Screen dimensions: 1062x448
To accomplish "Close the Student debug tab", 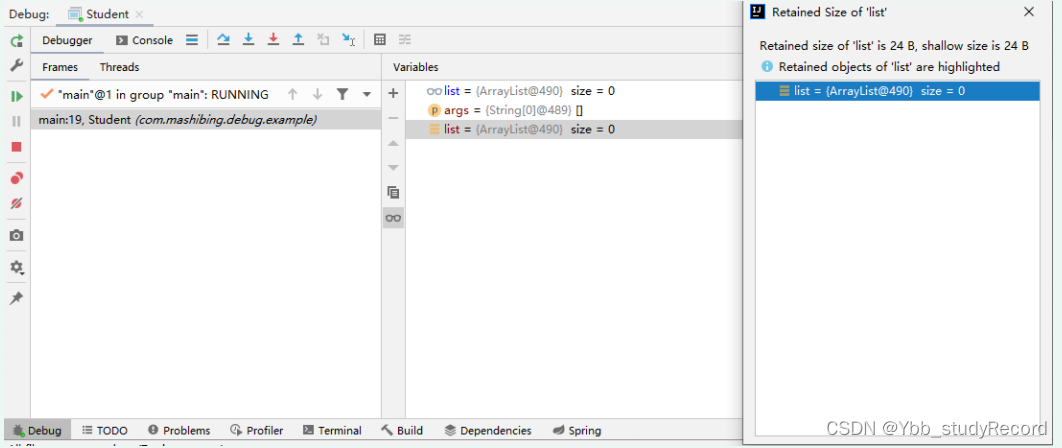I will [x=139, y=14].
